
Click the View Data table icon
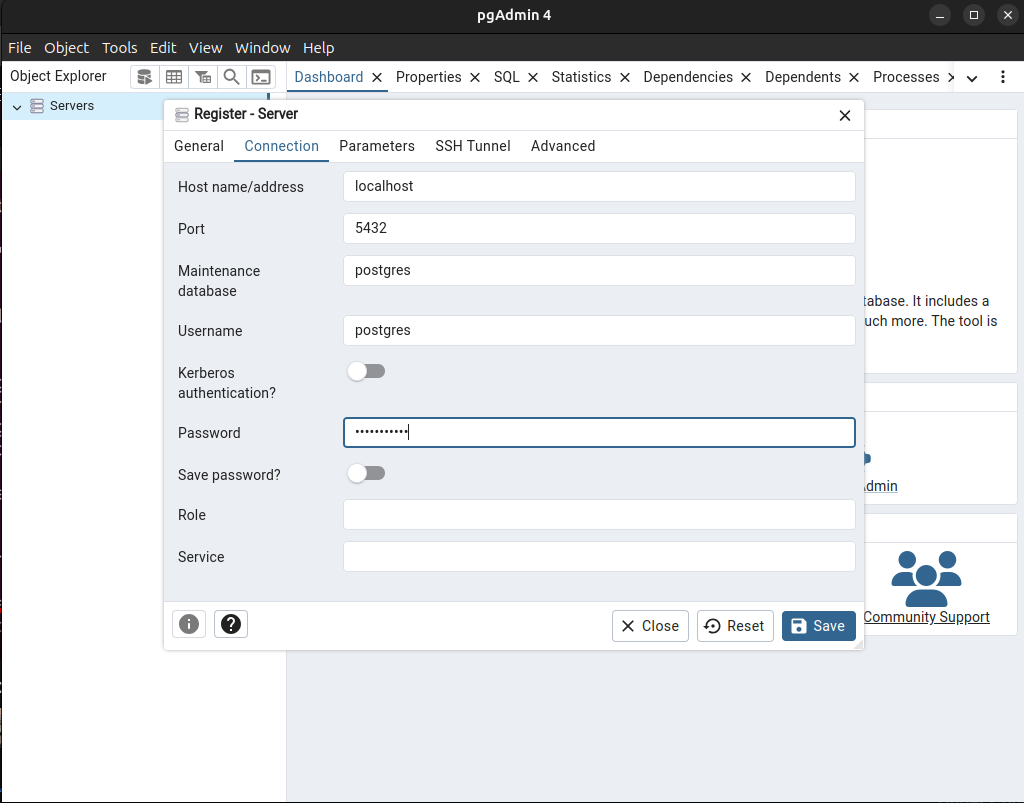coord(174,77)
